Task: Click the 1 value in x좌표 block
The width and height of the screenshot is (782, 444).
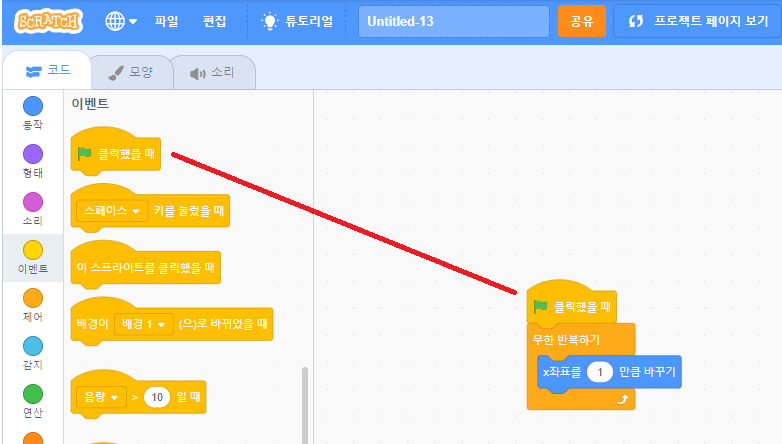Action: 599,372
